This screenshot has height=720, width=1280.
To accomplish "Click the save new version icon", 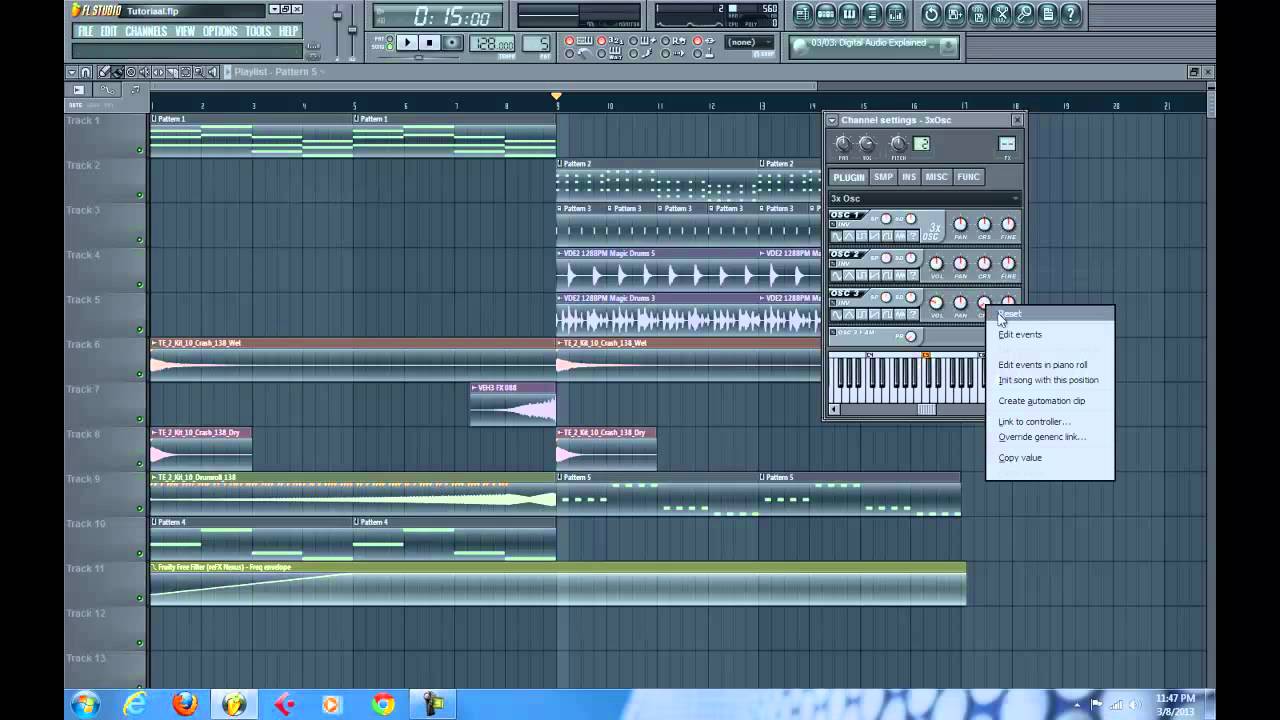I will (954, 14).
